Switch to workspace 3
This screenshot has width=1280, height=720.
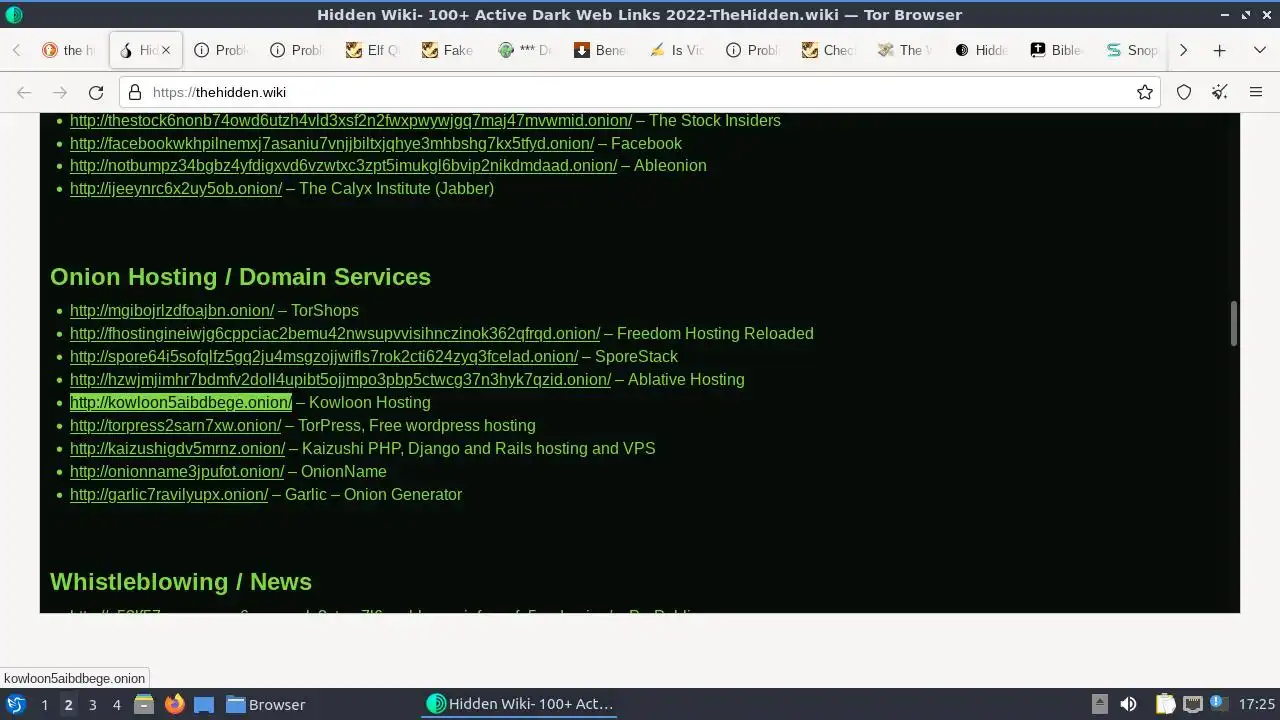tap(92, 705)
